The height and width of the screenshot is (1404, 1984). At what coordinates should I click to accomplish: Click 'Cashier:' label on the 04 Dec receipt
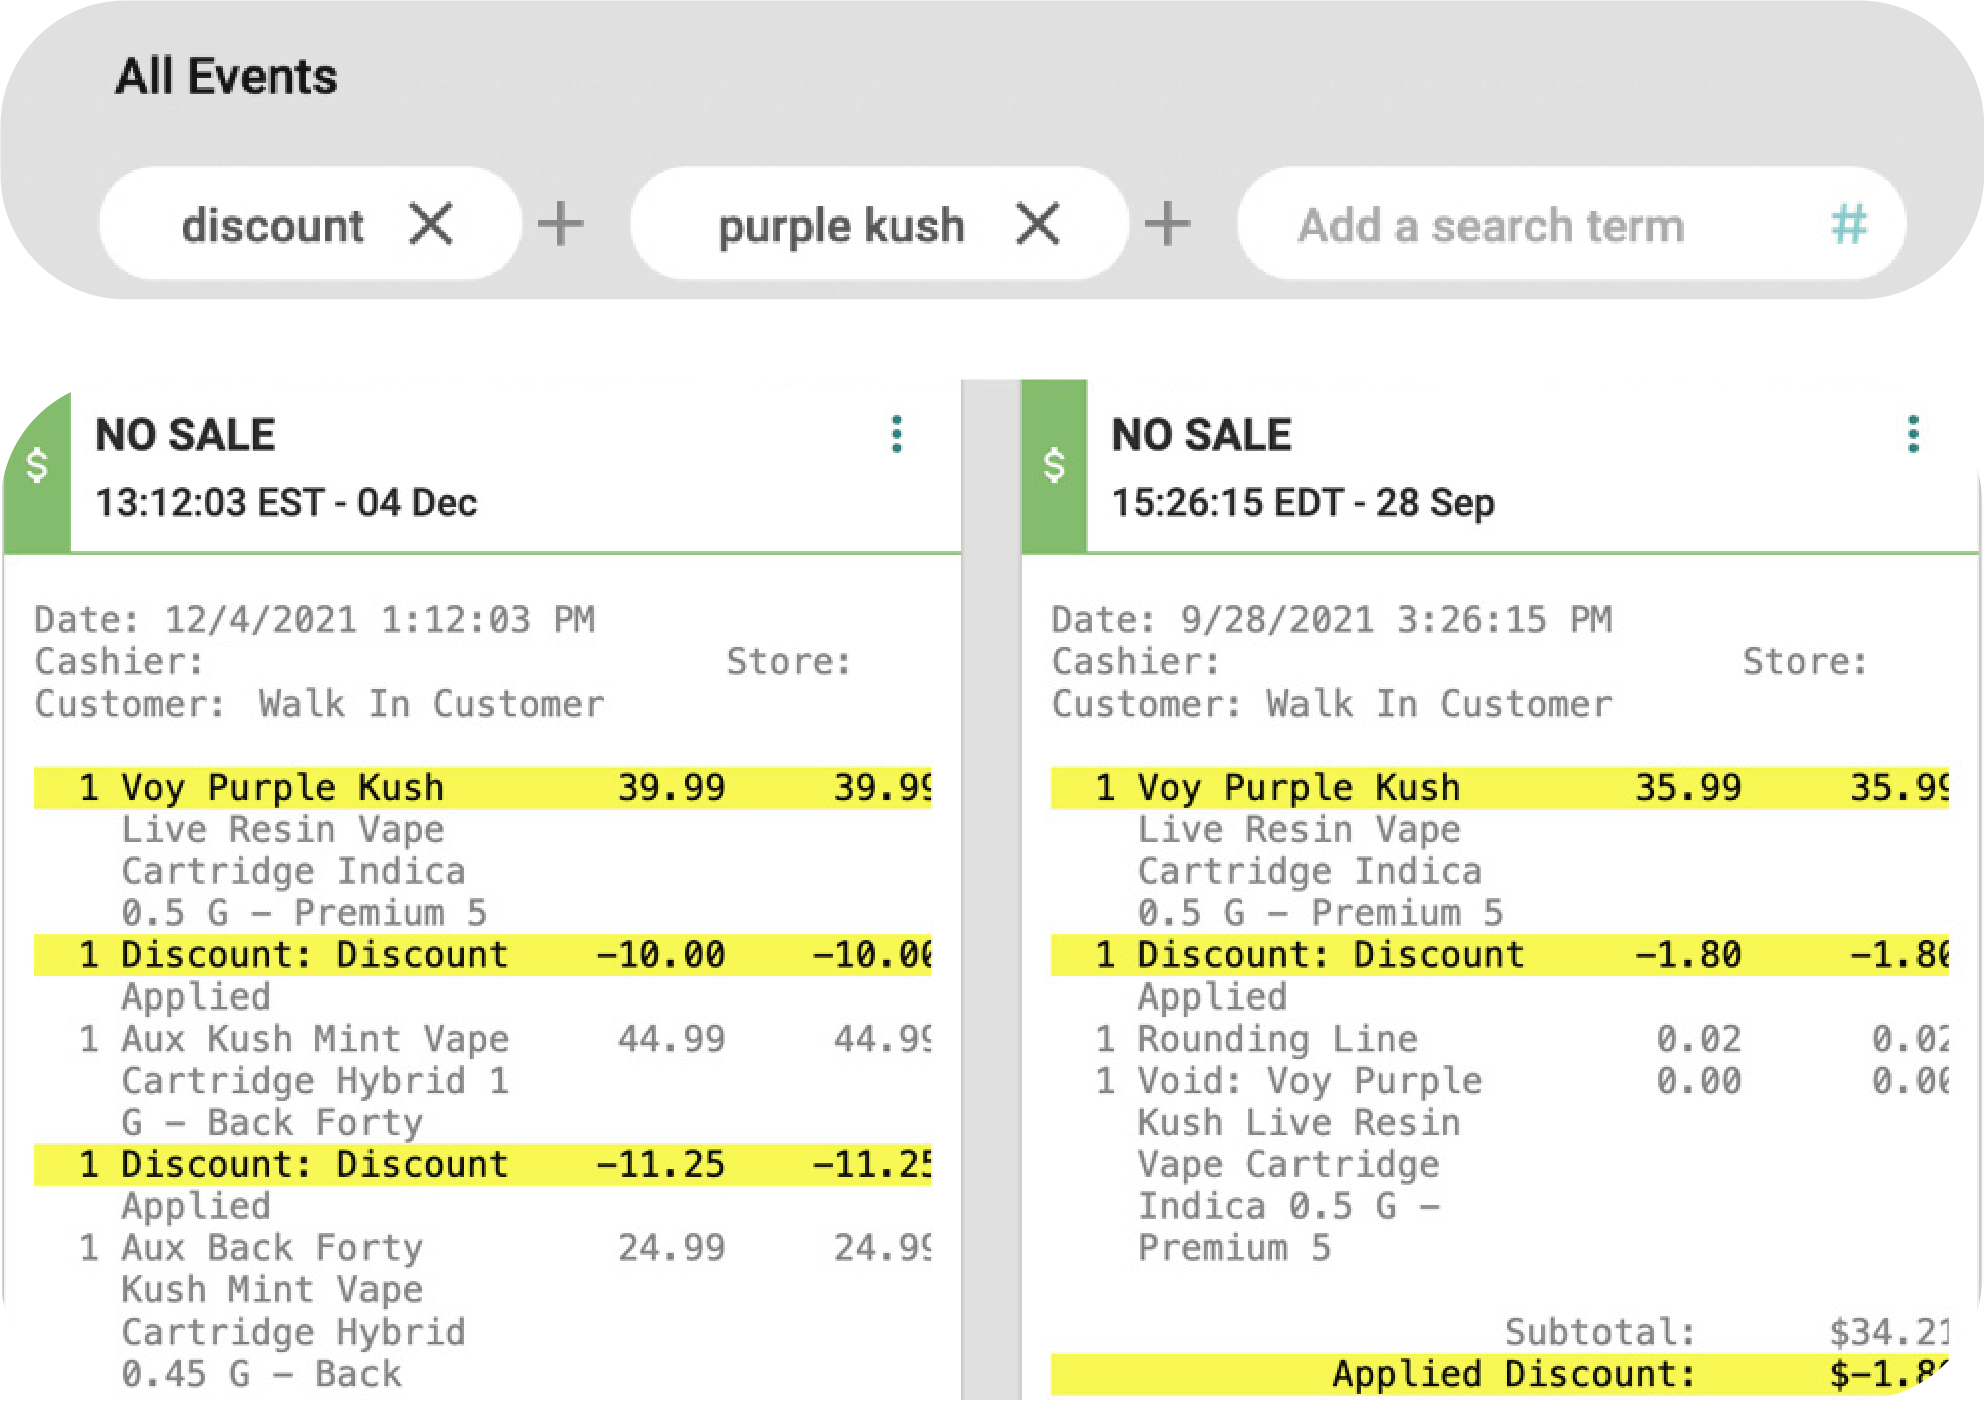(119, 661)
